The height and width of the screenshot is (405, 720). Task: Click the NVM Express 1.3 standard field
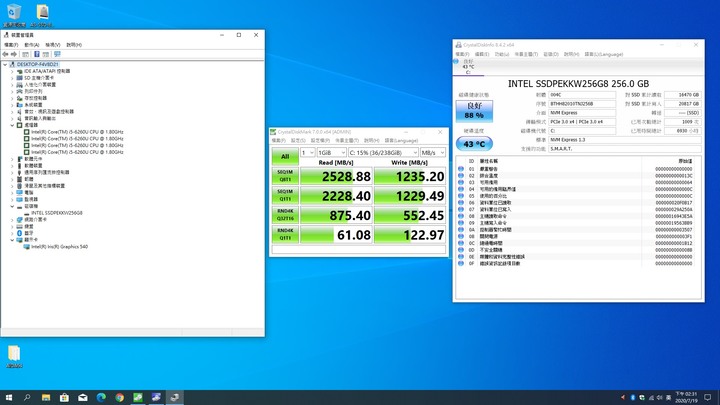(x=624, y=140)
